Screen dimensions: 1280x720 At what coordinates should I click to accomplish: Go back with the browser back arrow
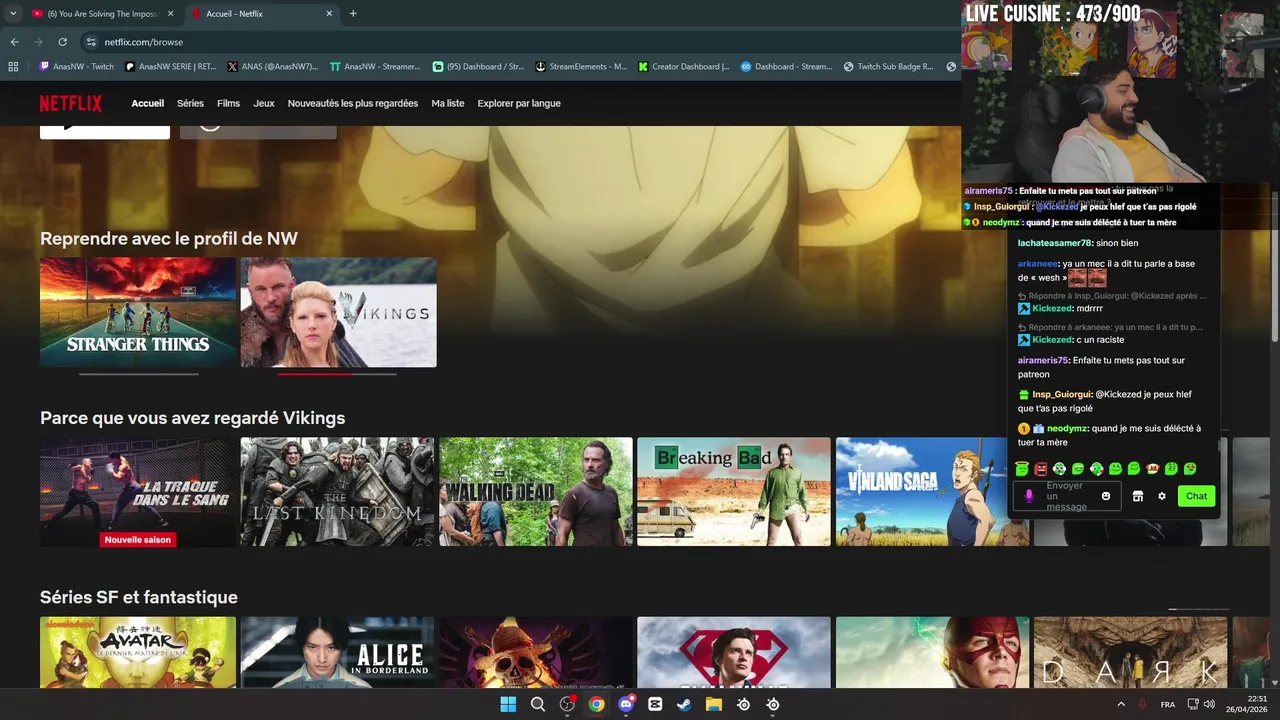[x=14, y=42]
